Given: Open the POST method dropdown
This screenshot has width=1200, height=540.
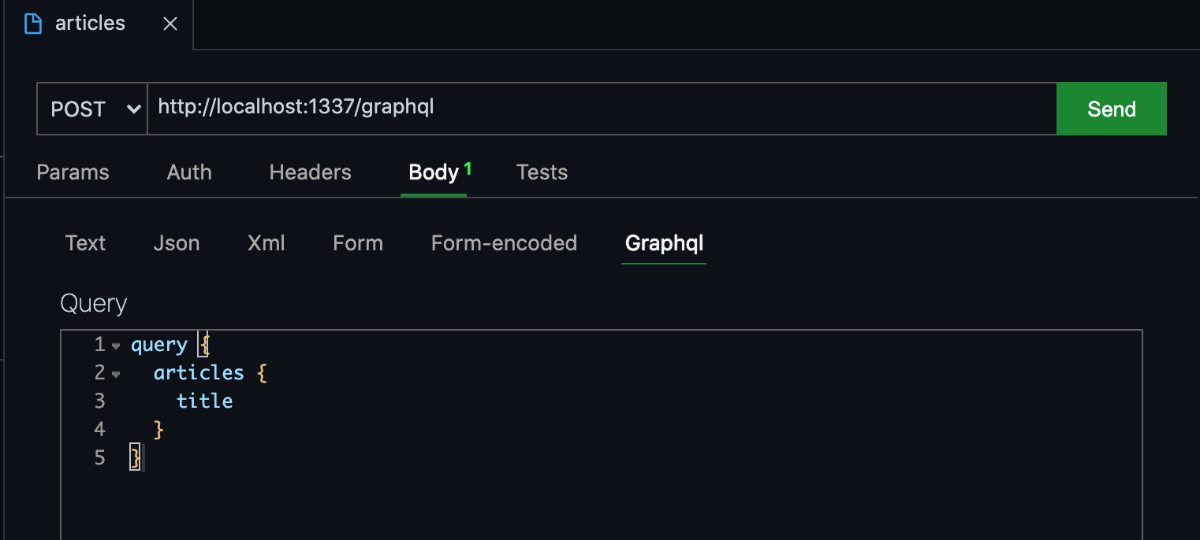Looking at the screenshot, I should coord(92,108).
